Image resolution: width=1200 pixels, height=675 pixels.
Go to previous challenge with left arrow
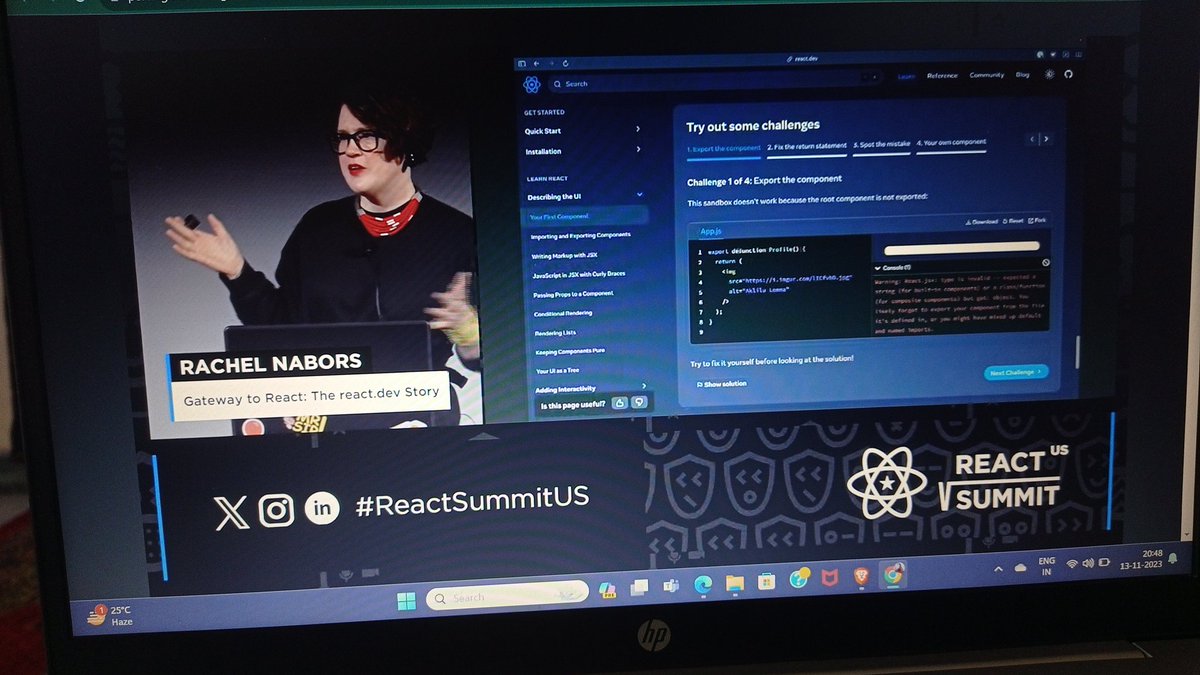(1034, 139)
